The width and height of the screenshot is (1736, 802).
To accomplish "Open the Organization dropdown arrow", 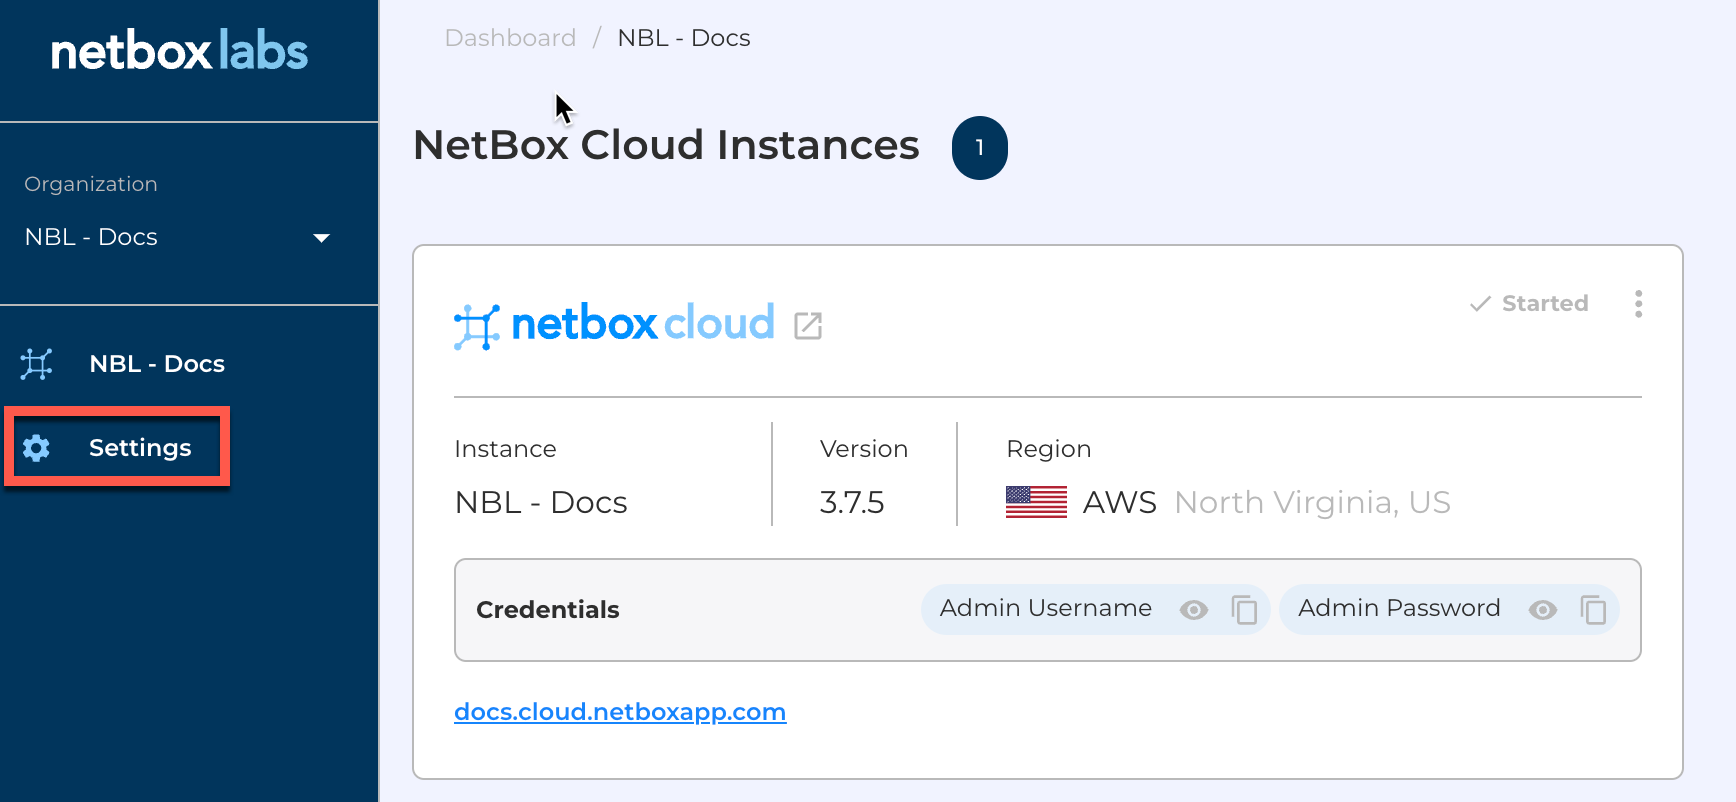I will coord(321,238).
